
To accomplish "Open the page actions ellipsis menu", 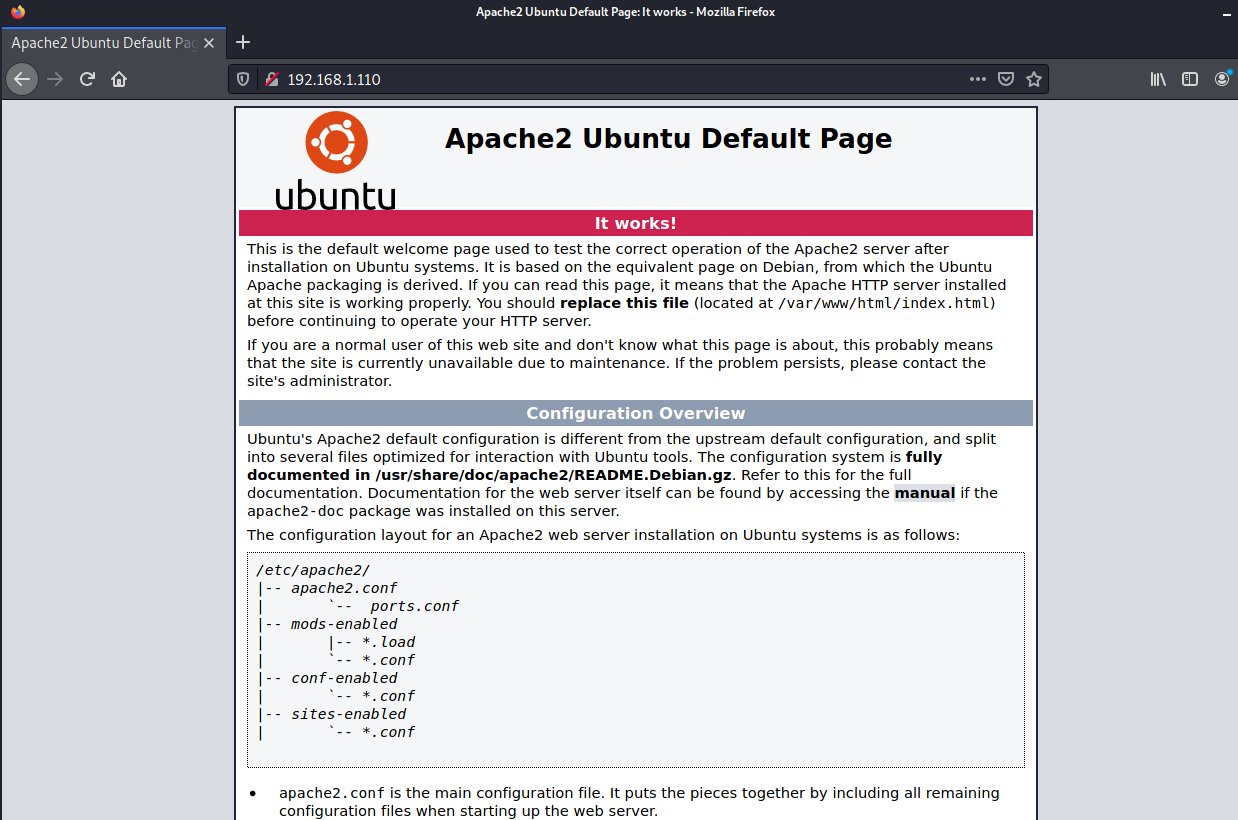I will click(x=977, y=79).
